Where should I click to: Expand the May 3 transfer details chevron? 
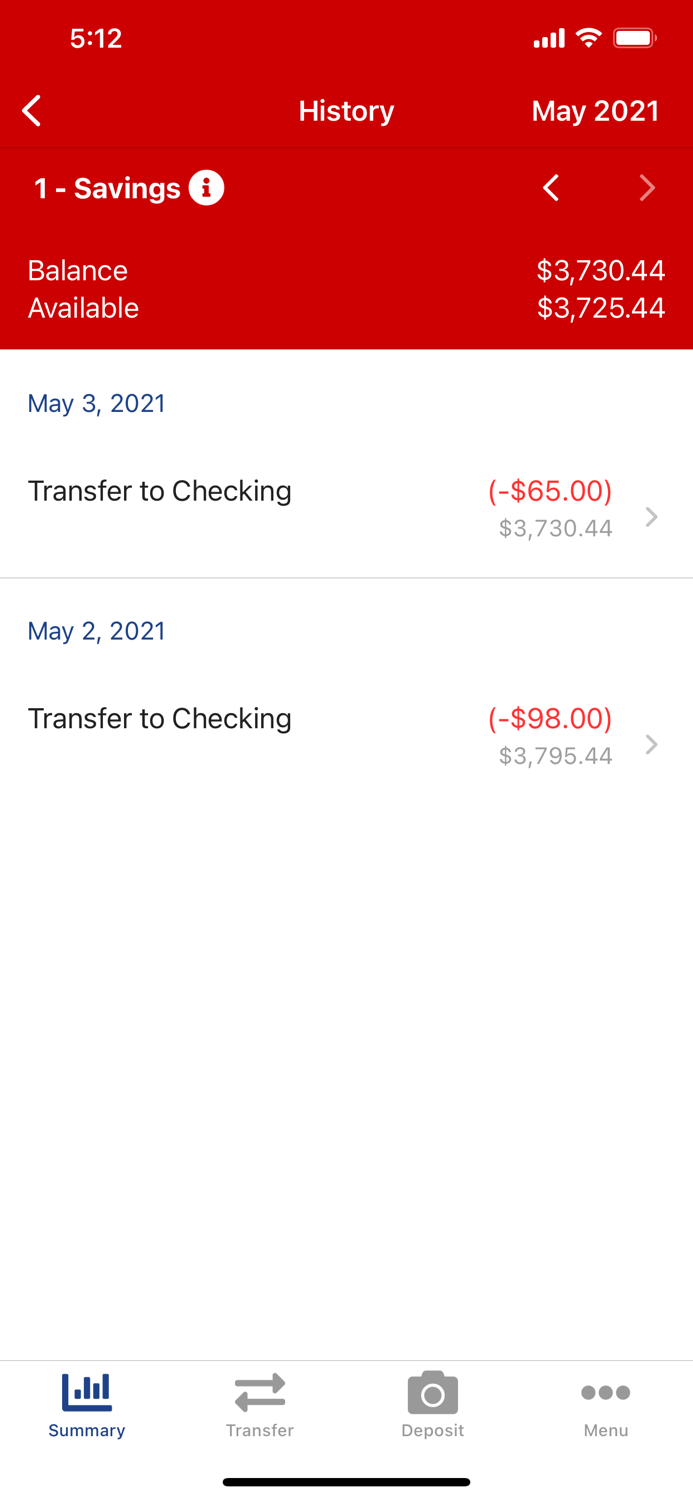tap(652, 517)
